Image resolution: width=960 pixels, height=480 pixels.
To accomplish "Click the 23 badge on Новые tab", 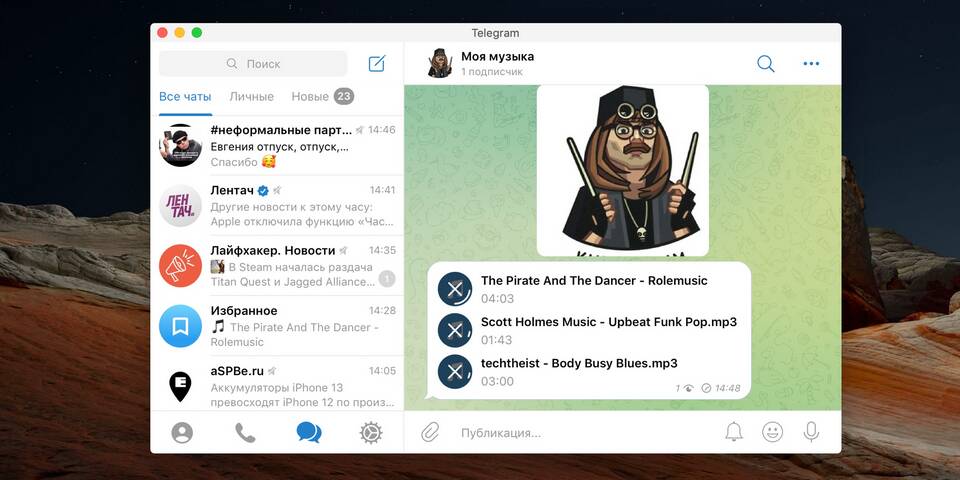I will click(x=344, y=97).
